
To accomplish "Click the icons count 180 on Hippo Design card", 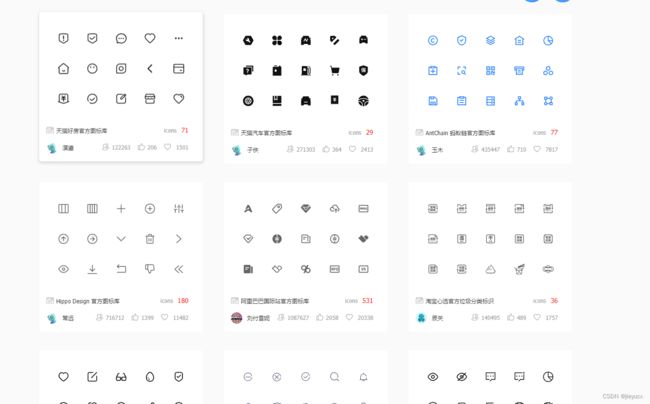I will 183,300.
